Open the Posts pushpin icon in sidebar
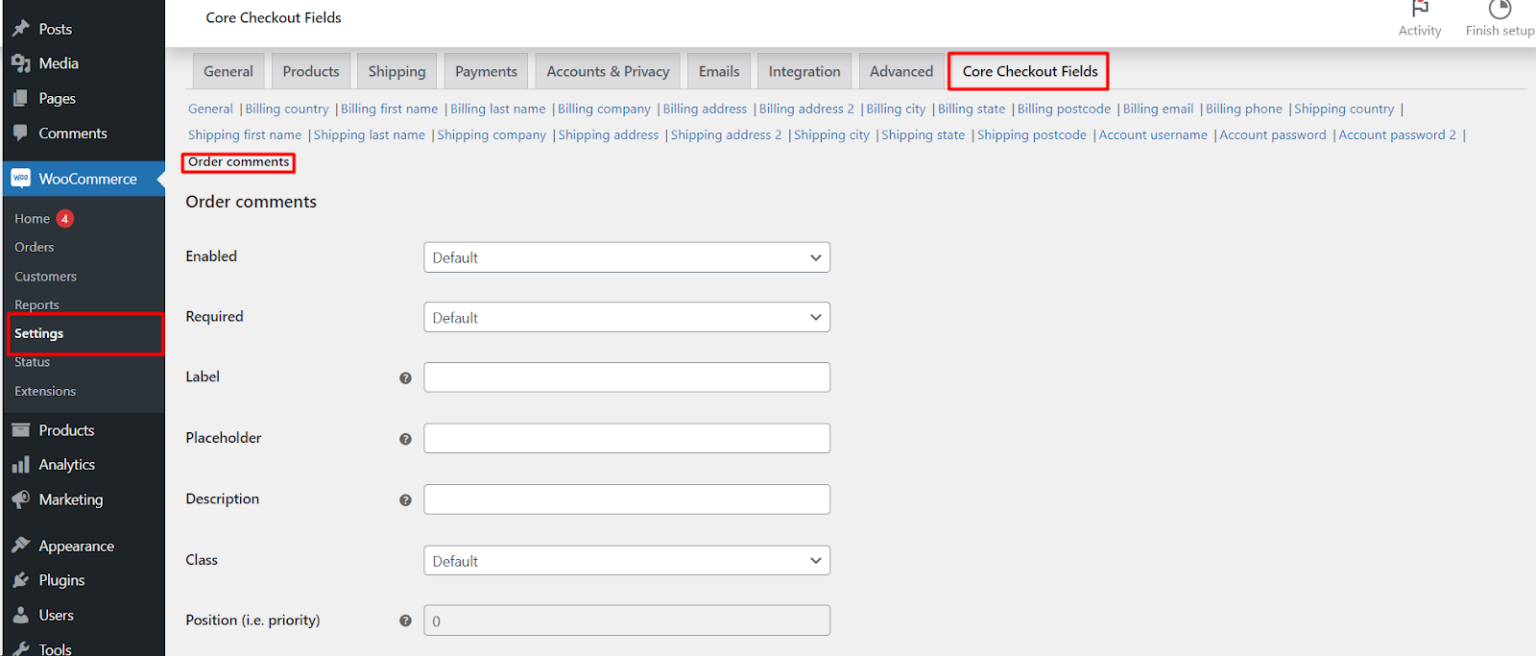 (x=20, y=28)
